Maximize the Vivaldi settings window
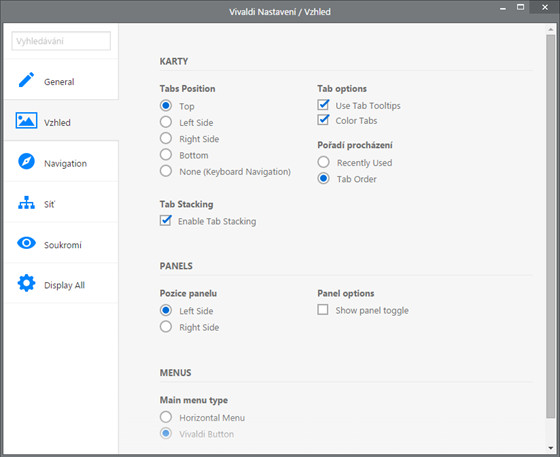The height and width of the screenshot is (457, 560). click(x=521, y=7)
